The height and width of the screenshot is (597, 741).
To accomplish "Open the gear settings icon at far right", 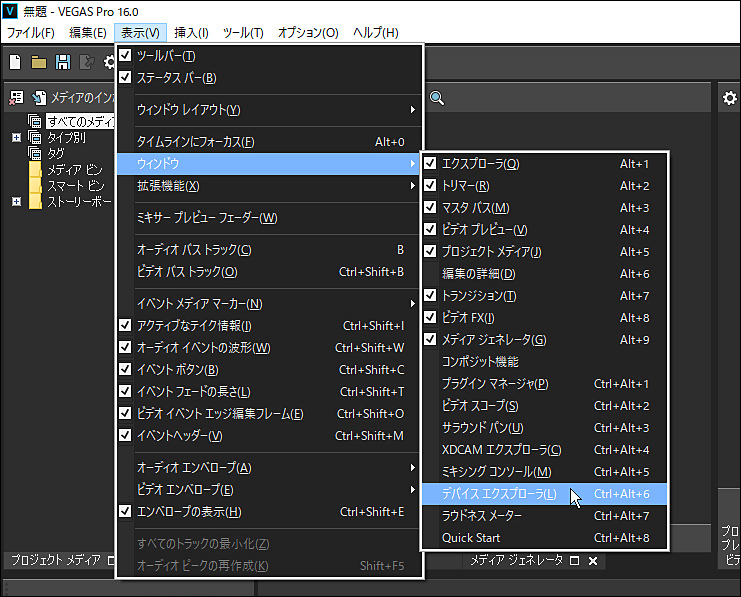I will (x=730, y=98).
